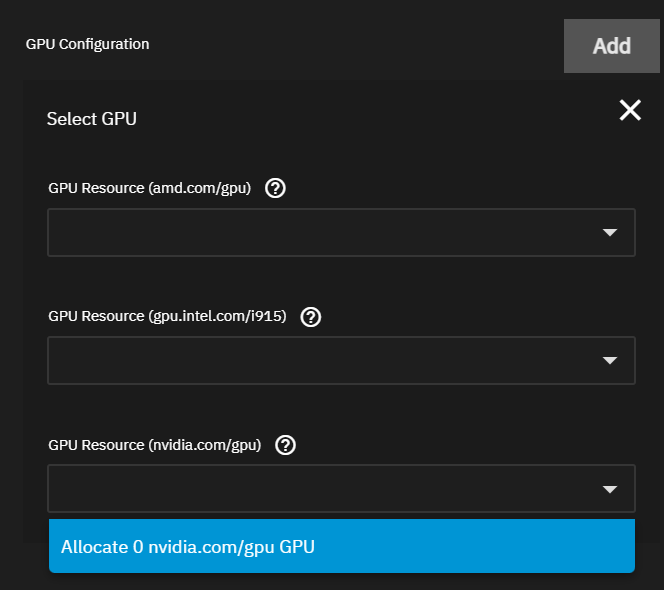This screenshot has height=590, width=664.
Task: Choose Allocate 0 nvidia.com/gpu GPU option
Action: pyautogui.click(x=342, y=546)
